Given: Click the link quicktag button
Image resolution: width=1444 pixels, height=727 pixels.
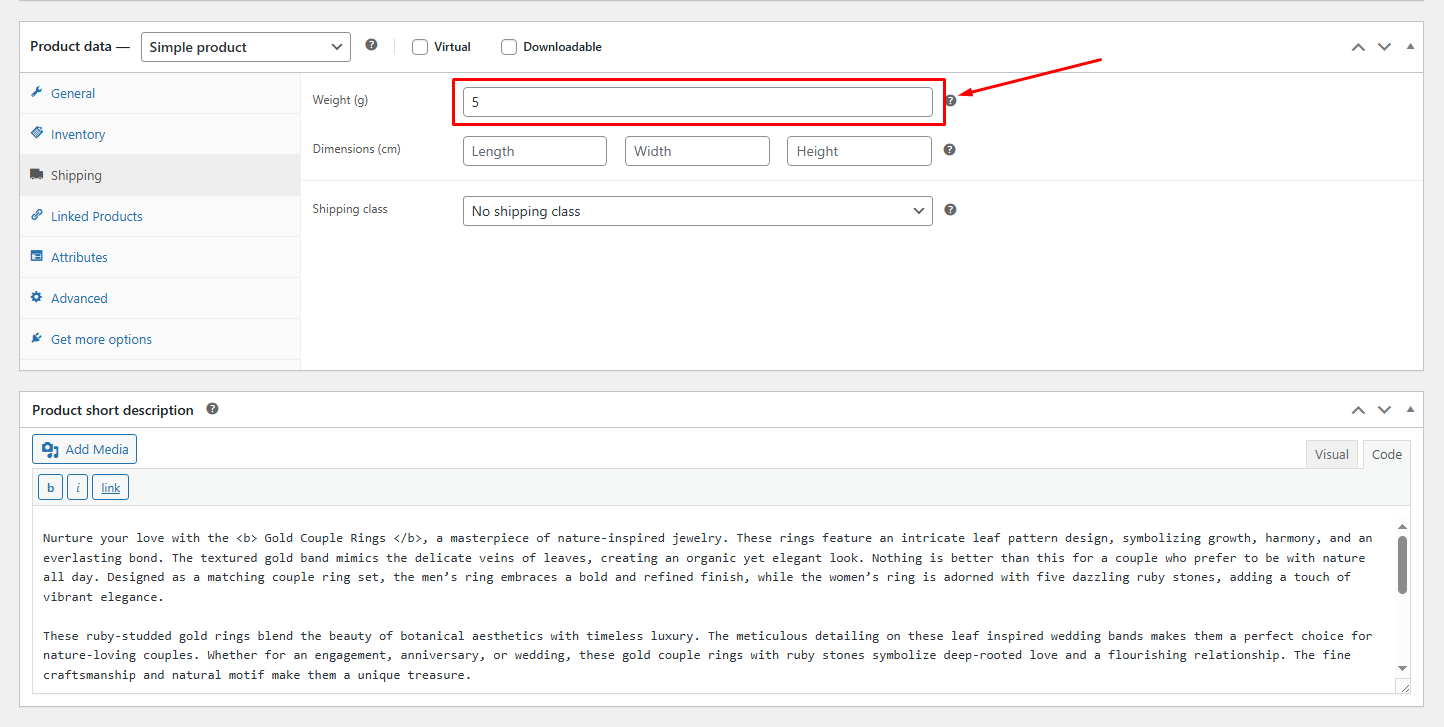Looking at the screenshot, I should coord(110,487).
